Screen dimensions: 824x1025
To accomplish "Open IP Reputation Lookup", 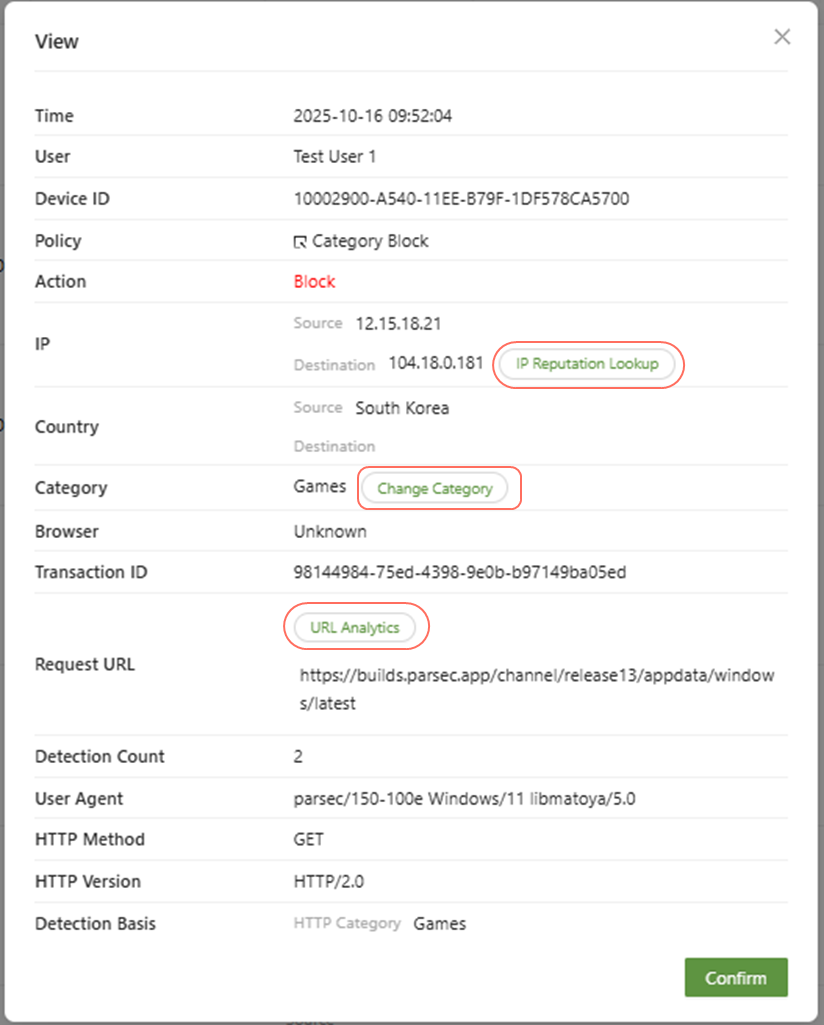I will point(587,364).
